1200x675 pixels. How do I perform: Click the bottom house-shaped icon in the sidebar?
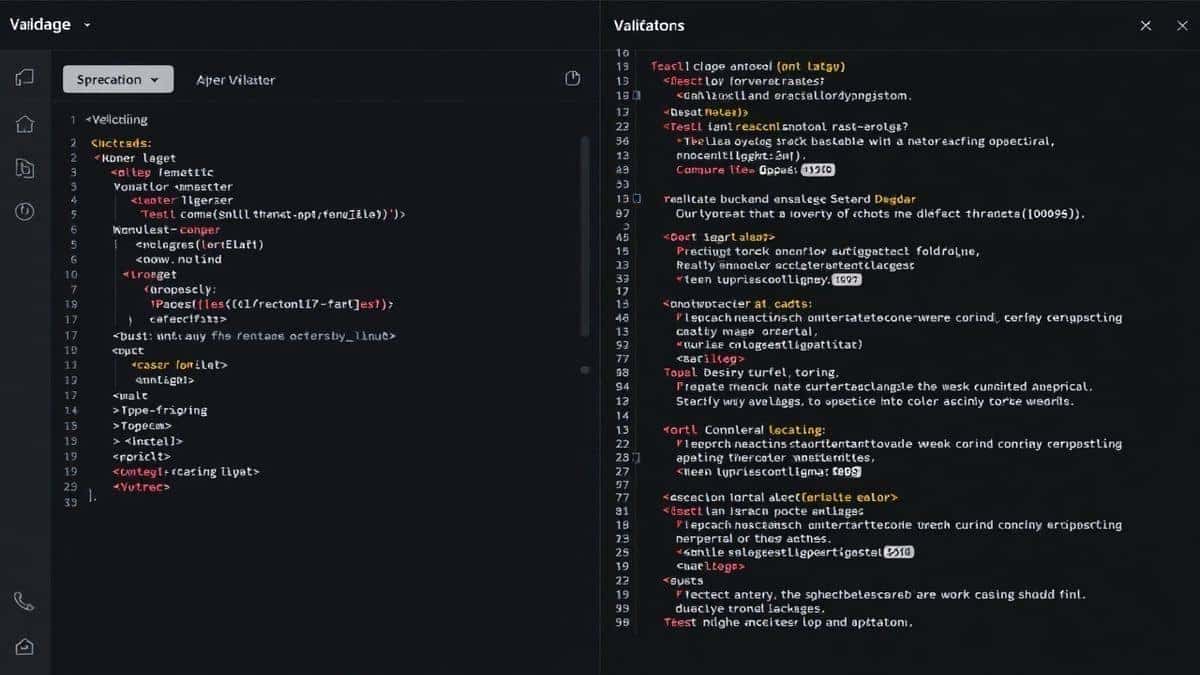[25, 646]
